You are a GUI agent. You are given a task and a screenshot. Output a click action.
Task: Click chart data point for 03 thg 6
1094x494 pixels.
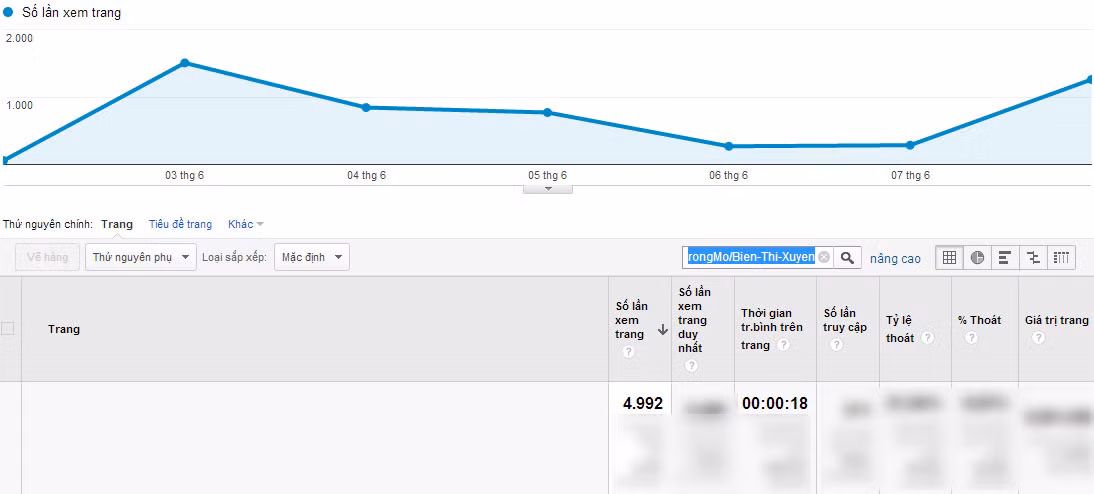(185, 63)
